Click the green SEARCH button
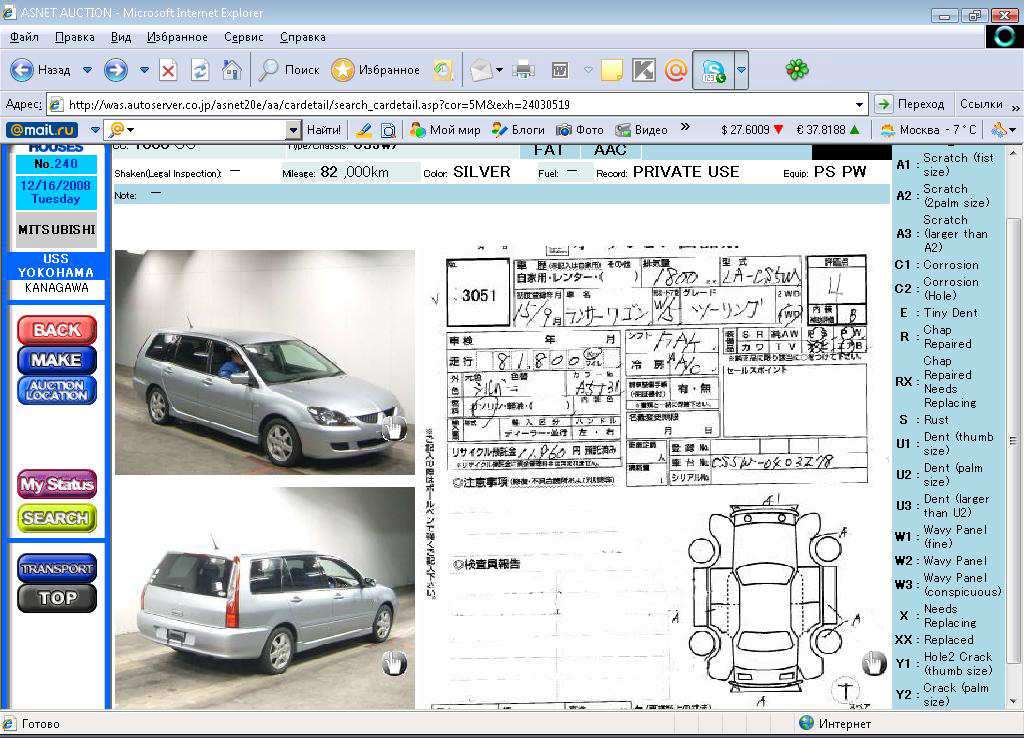This screenshot has width=1024, height=738. click(x=57, y=518)
